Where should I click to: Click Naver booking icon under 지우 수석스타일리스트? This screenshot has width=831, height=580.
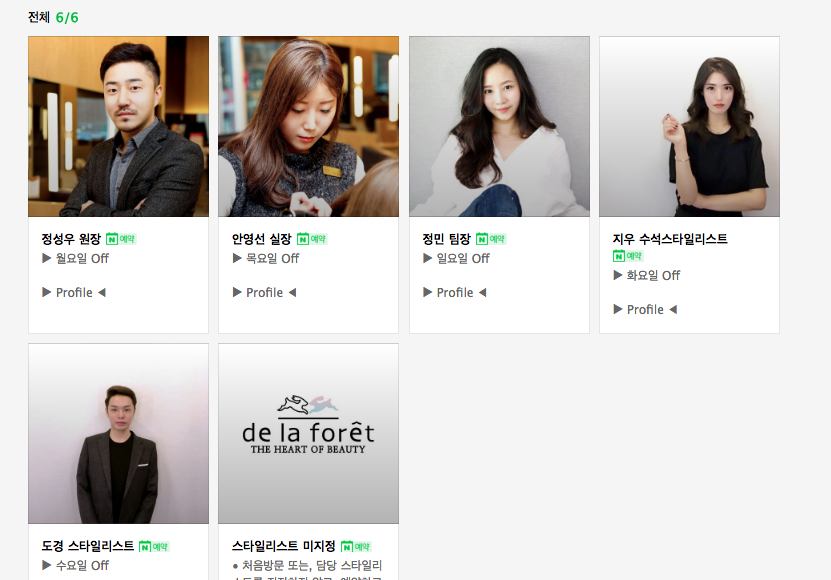pyautogui.click(x=627, y=256)
